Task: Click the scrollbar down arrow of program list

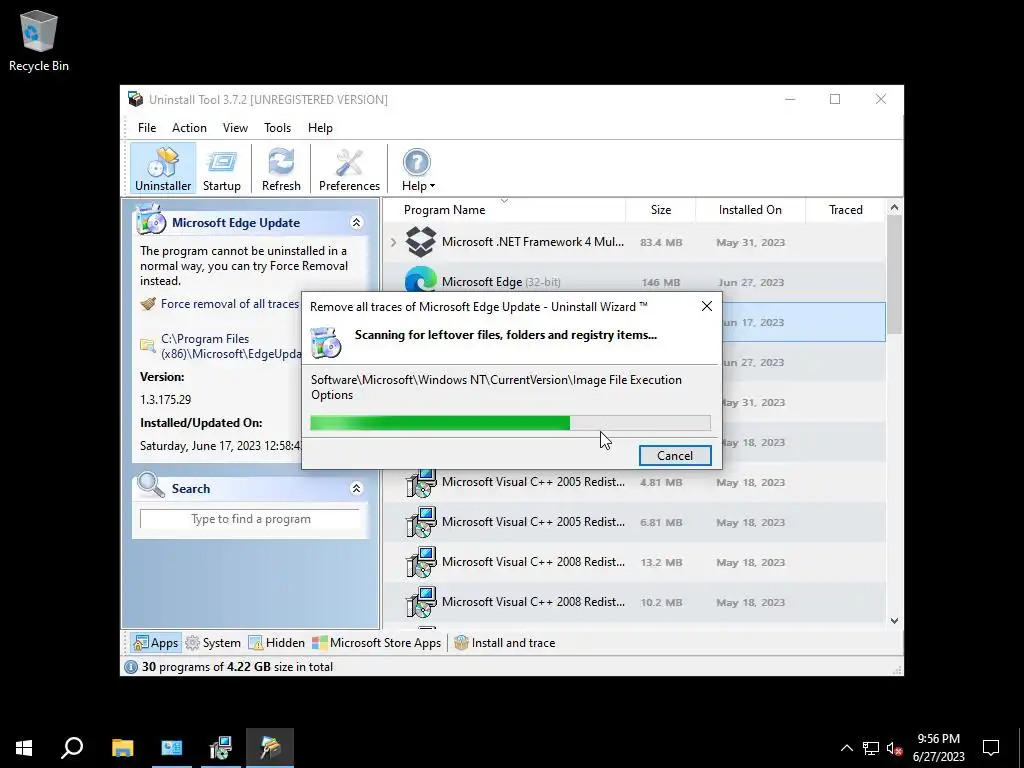Action: 894,621
